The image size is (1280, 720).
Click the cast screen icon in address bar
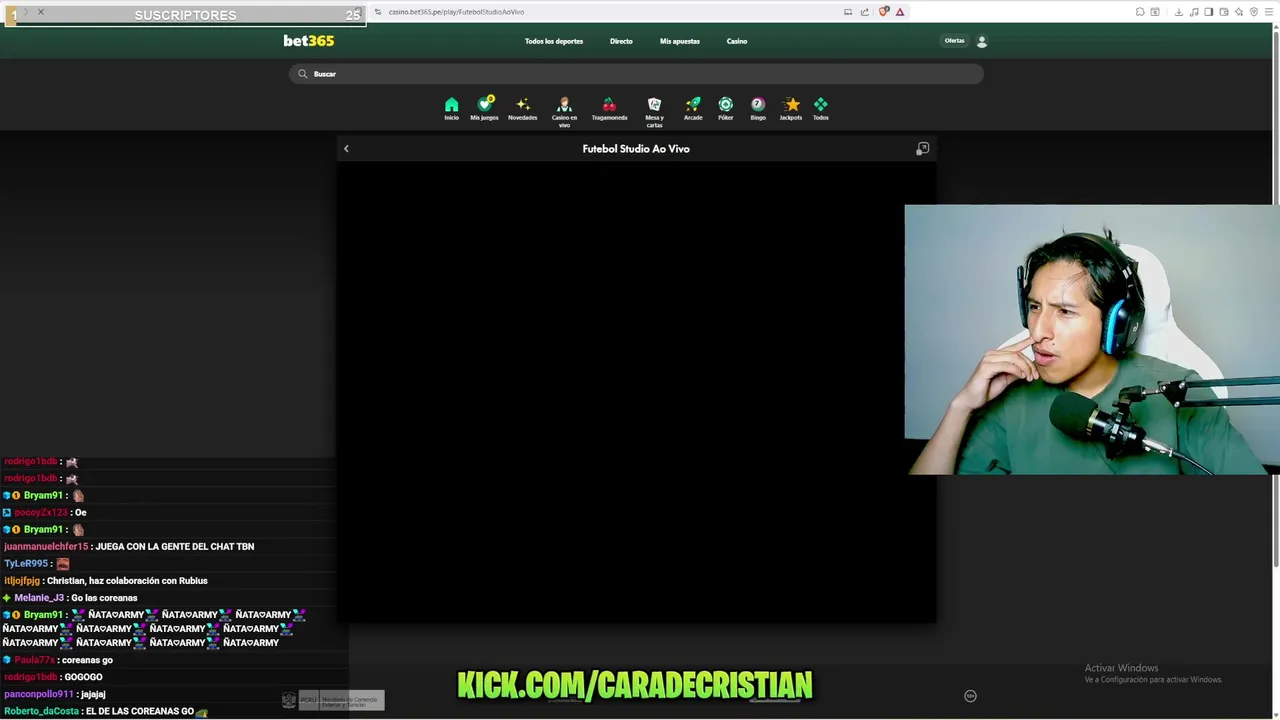click(x=848, y=12)
